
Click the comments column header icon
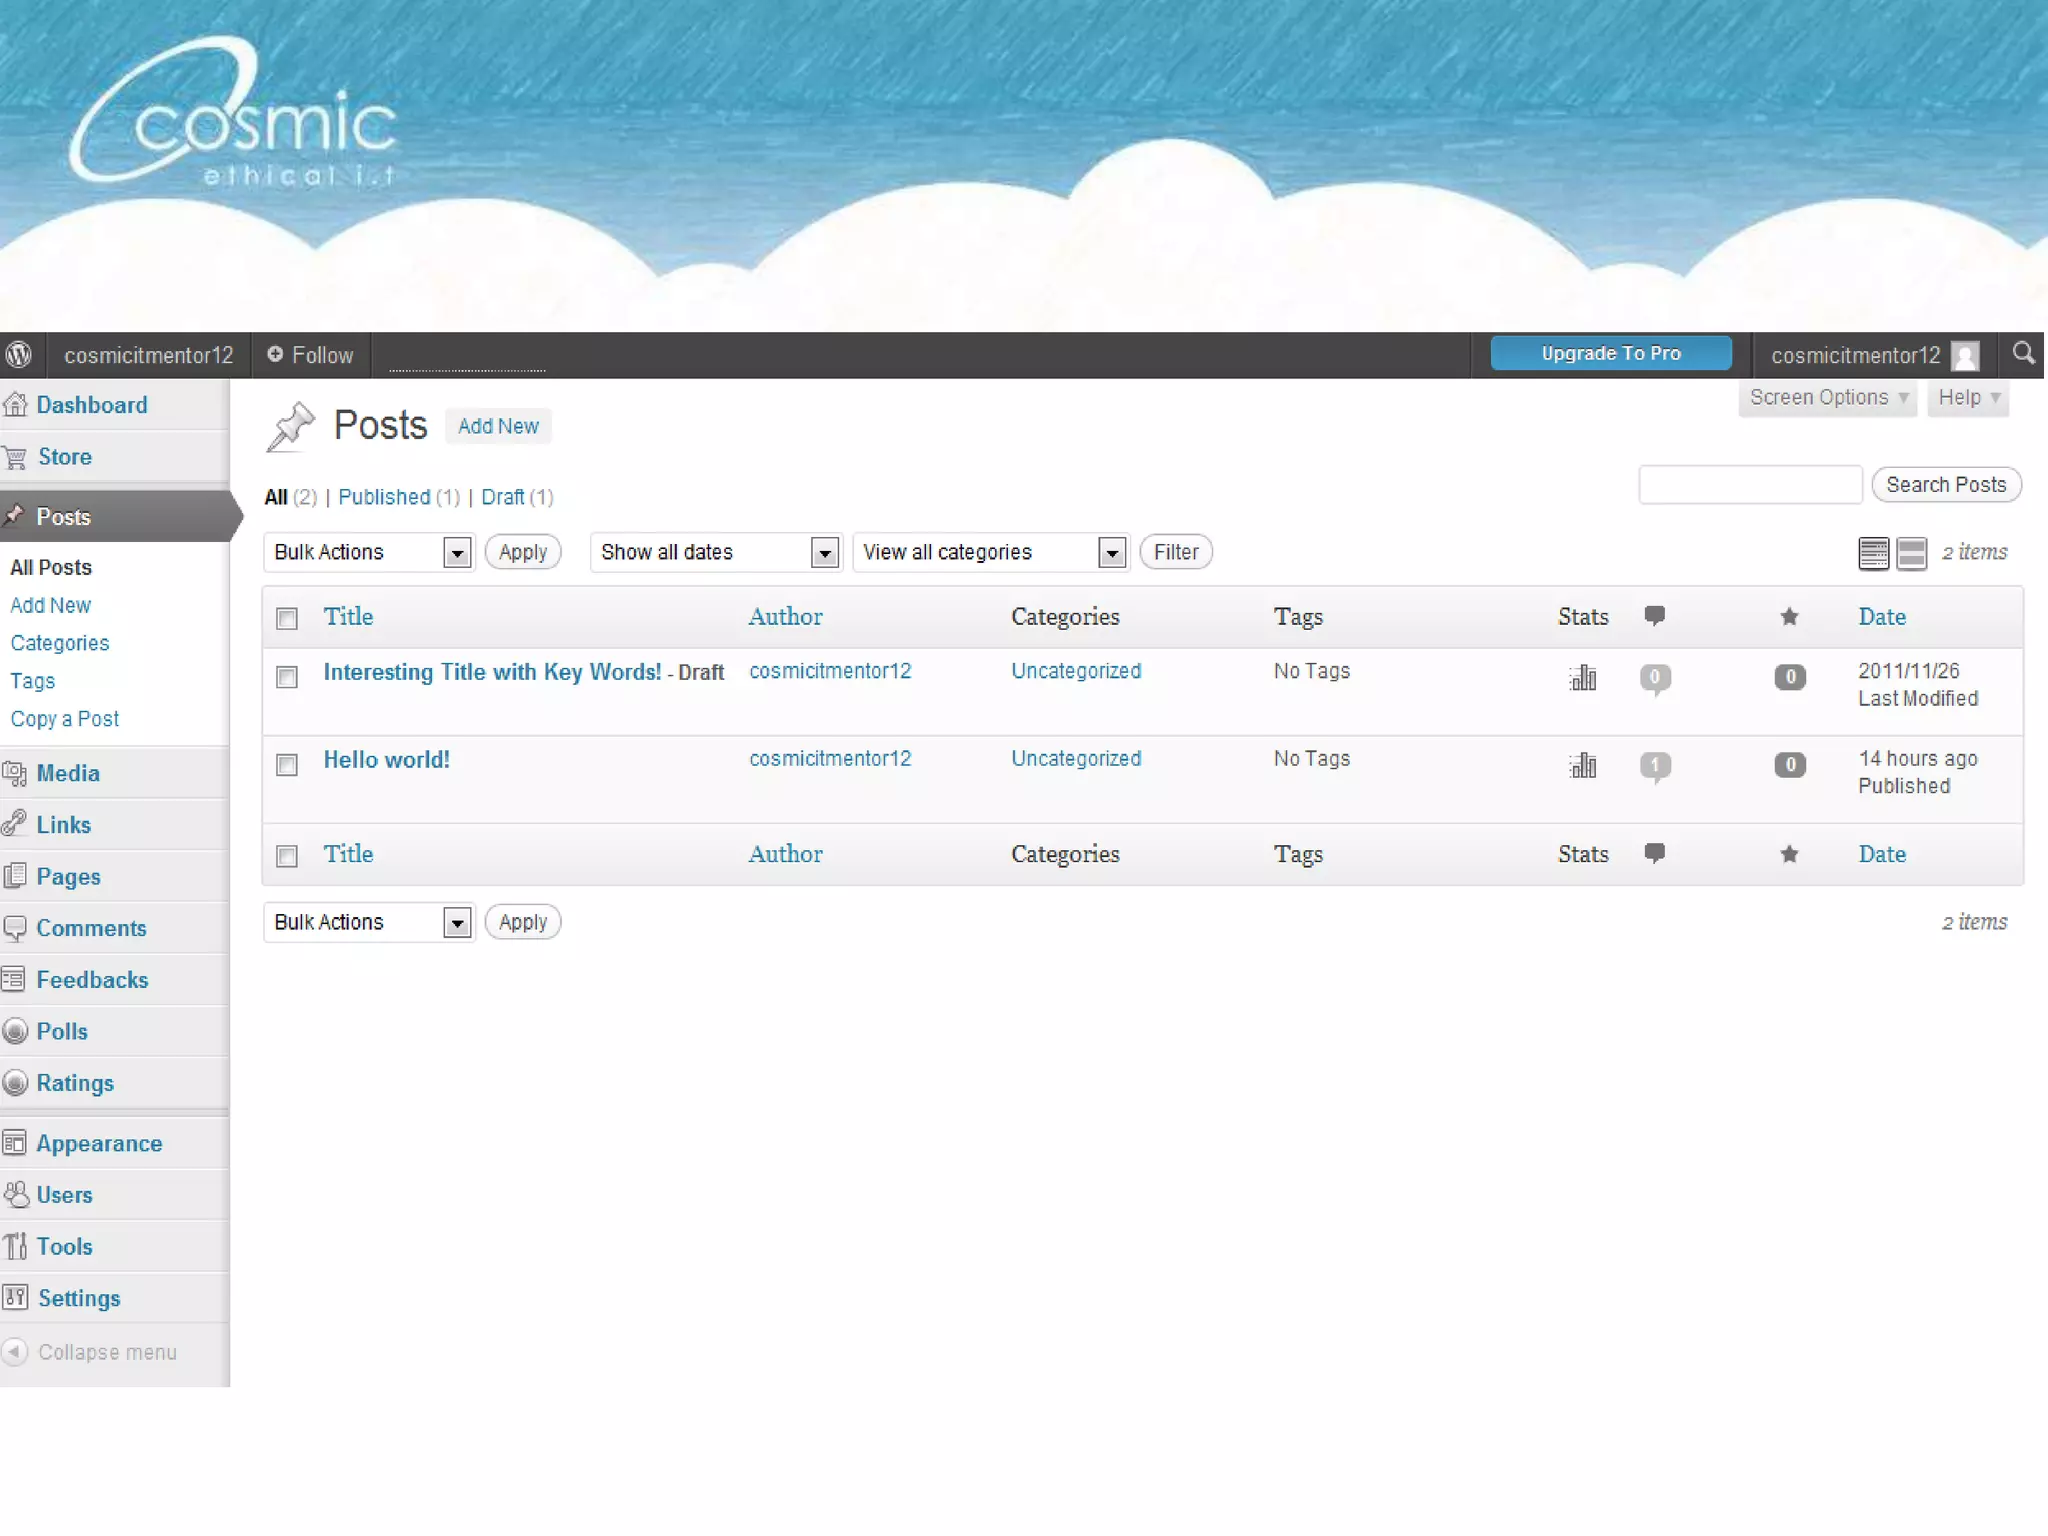1655,616
